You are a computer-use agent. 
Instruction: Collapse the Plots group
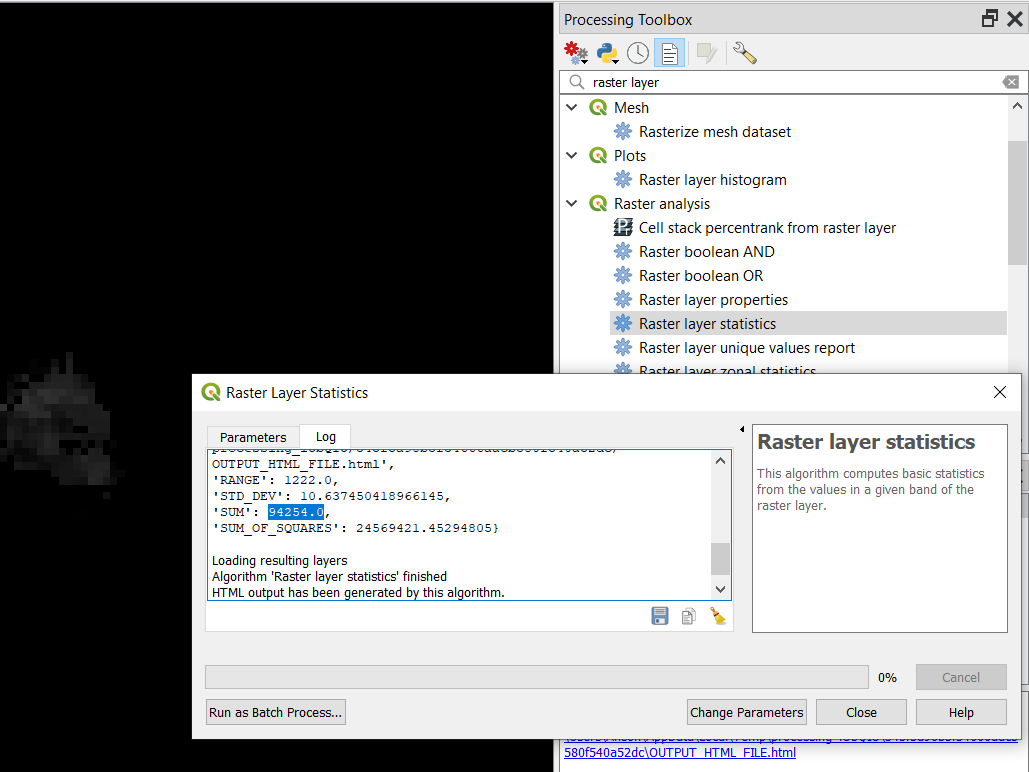(x=571, y=155)
